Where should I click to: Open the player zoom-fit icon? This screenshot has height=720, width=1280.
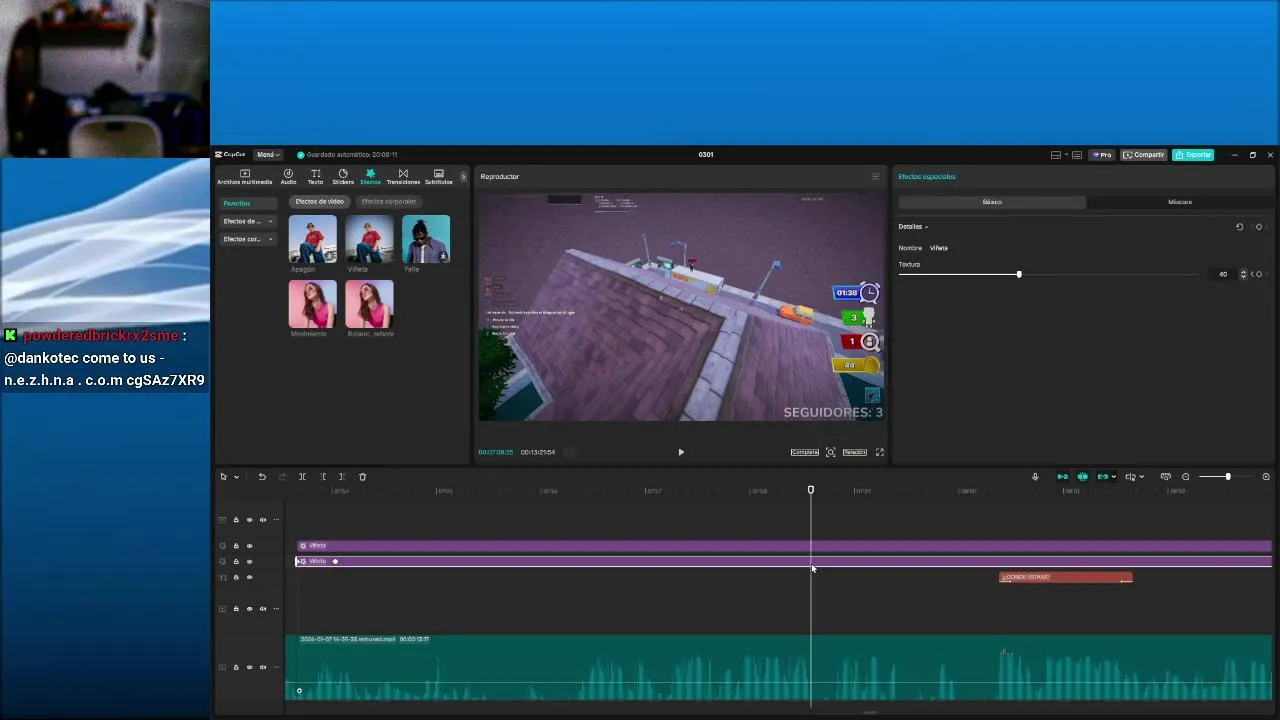830,452
